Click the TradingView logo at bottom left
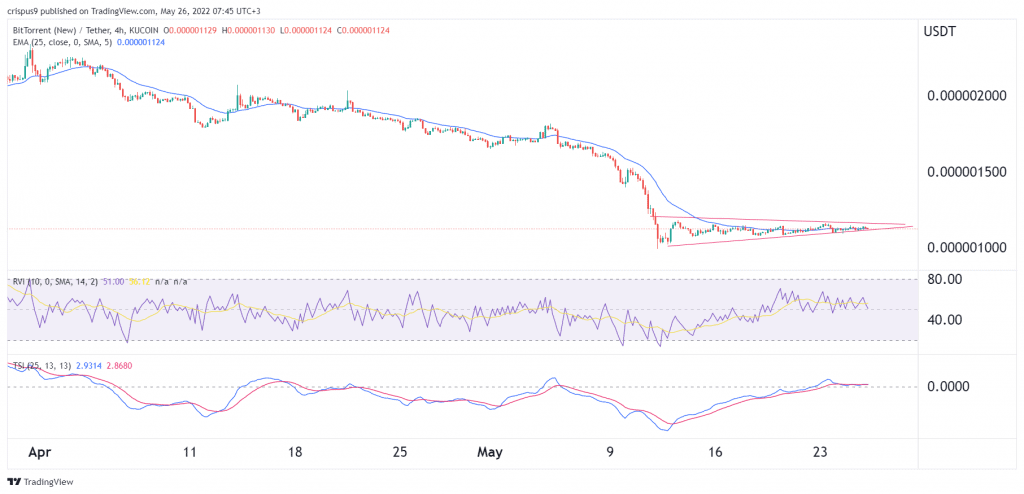The image size is (1024, 494). (x=40, y=482)
